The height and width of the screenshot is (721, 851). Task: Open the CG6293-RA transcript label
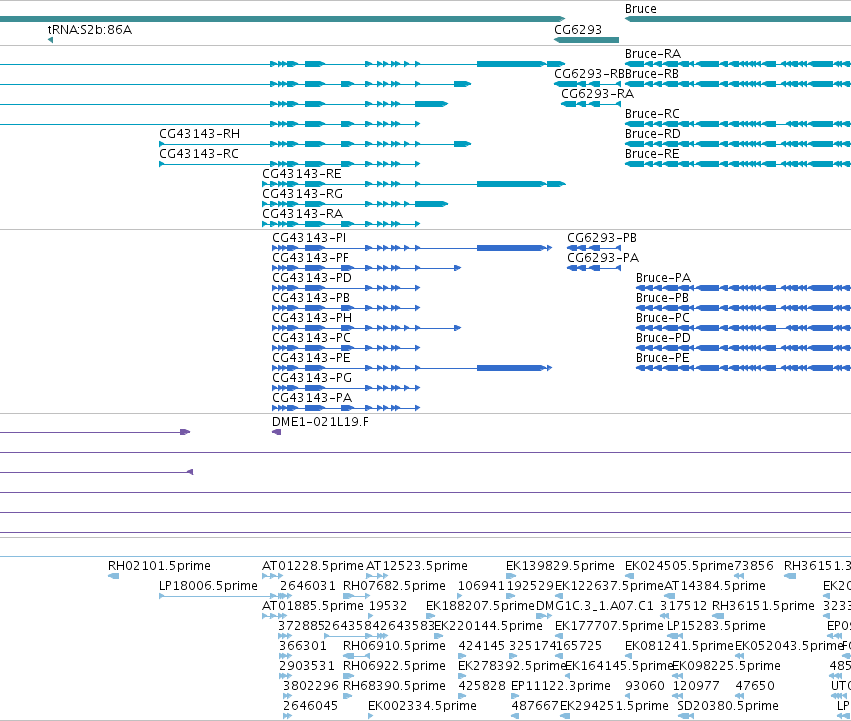[x=598, y=93]
